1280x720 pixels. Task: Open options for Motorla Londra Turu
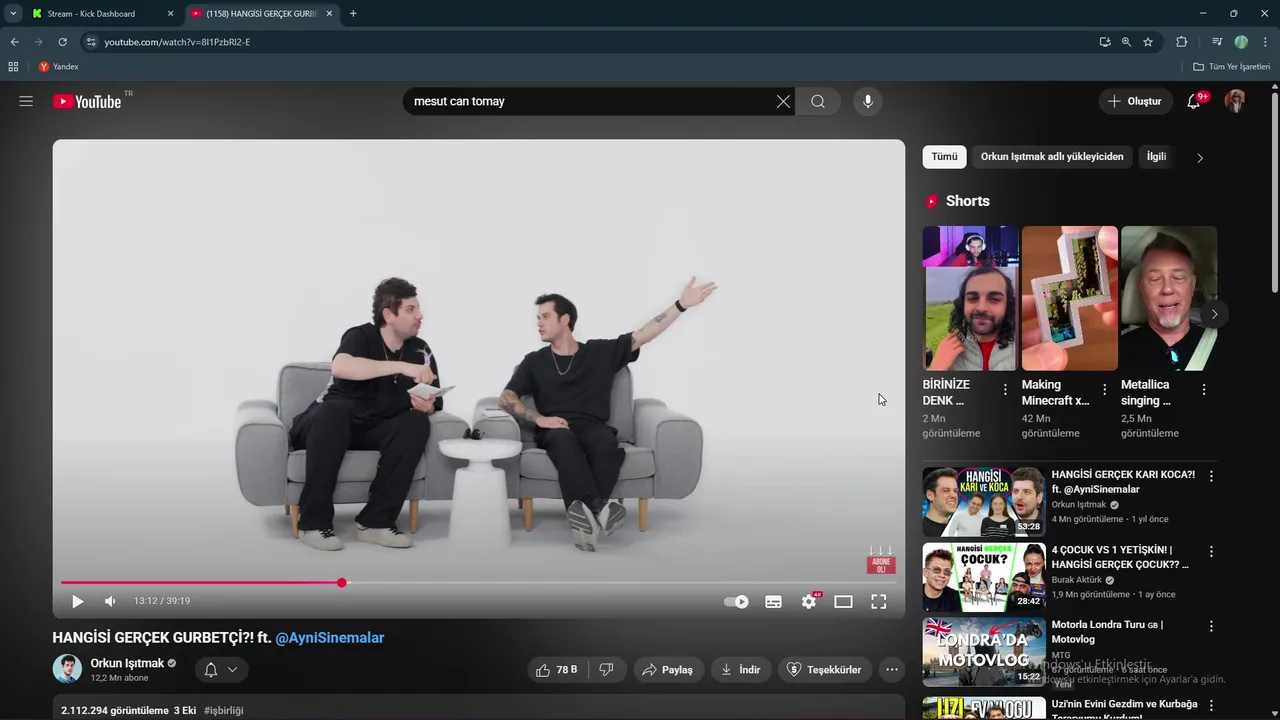pyautogui.click(x=1211, y=627)
